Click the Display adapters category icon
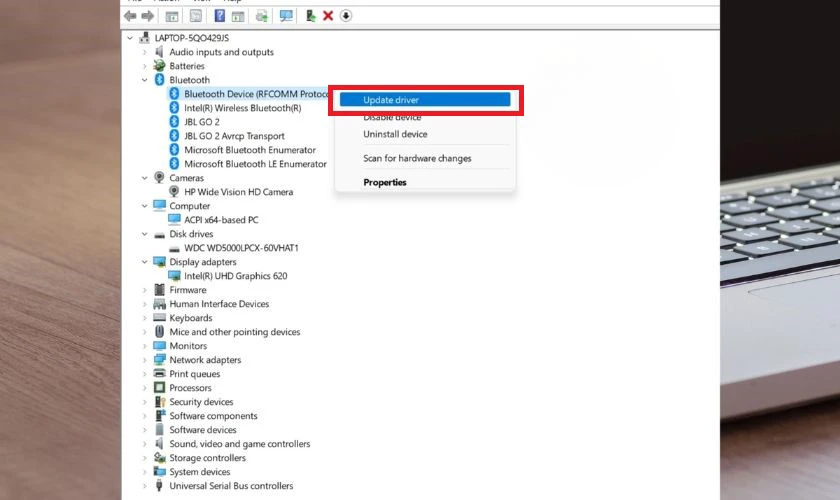 159,262
